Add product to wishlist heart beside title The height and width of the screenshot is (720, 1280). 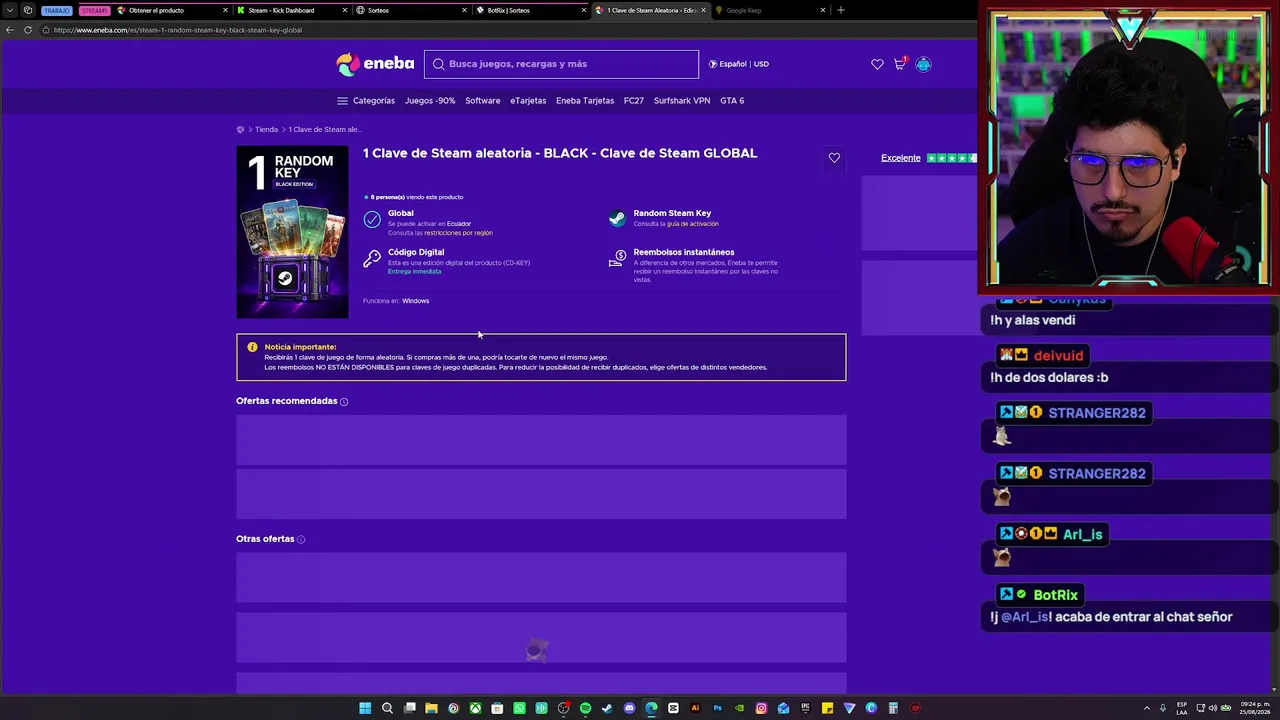tap(834, 158)
